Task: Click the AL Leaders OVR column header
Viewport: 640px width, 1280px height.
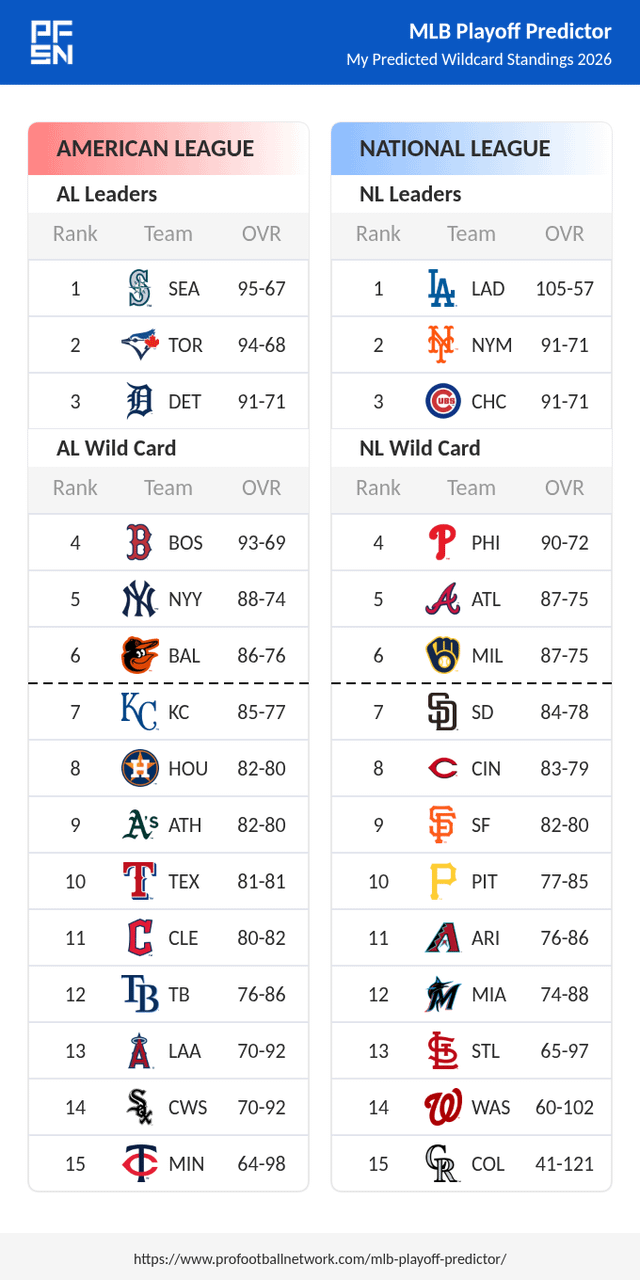Action: pos(262,234)
